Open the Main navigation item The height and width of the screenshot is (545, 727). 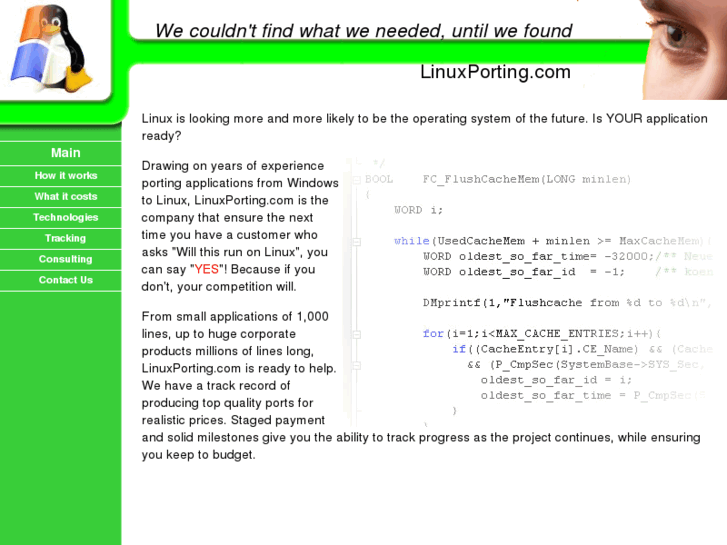pos(65,153)
